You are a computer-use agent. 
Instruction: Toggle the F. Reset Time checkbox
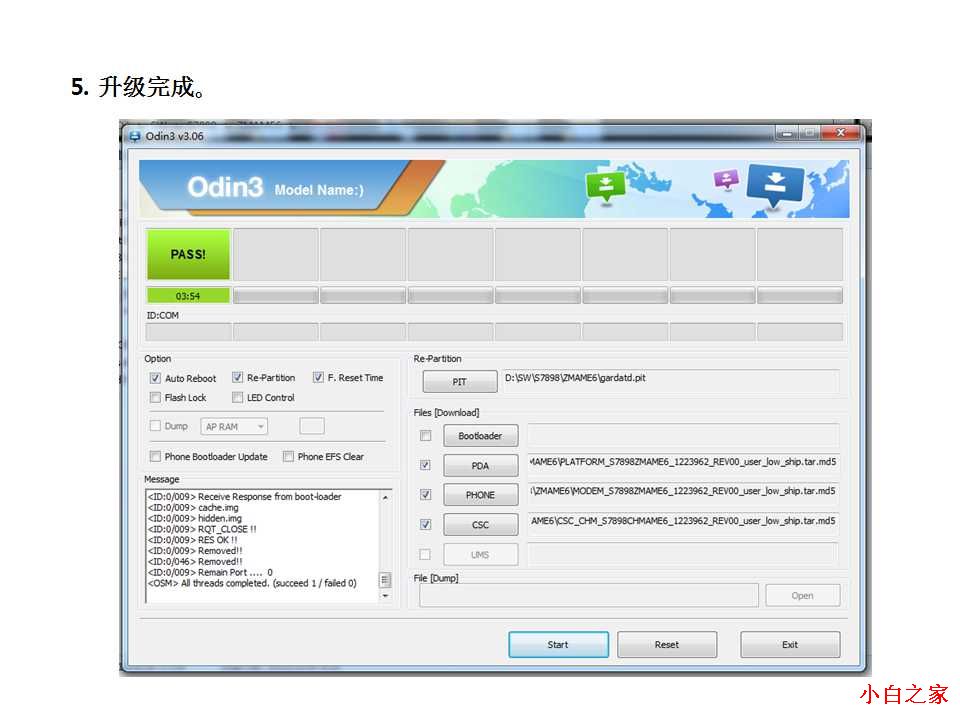click(x=318, y=378)
